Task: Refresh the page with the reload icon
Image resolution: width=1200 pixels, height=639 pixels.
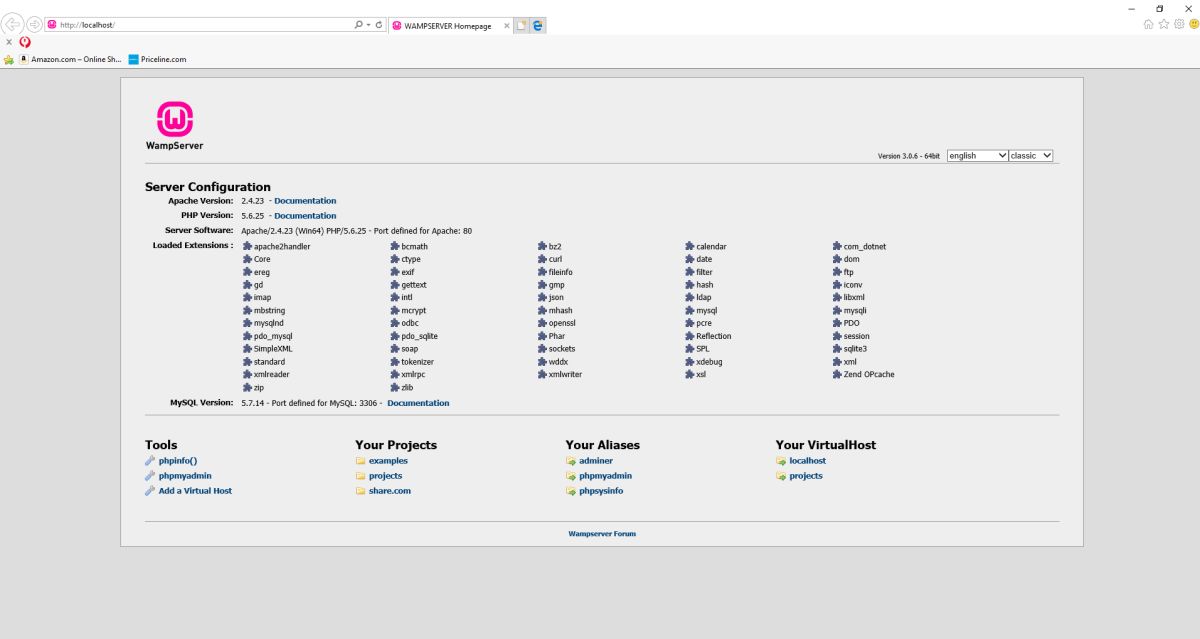Action: pyautogui.click(x=379, y=25)
